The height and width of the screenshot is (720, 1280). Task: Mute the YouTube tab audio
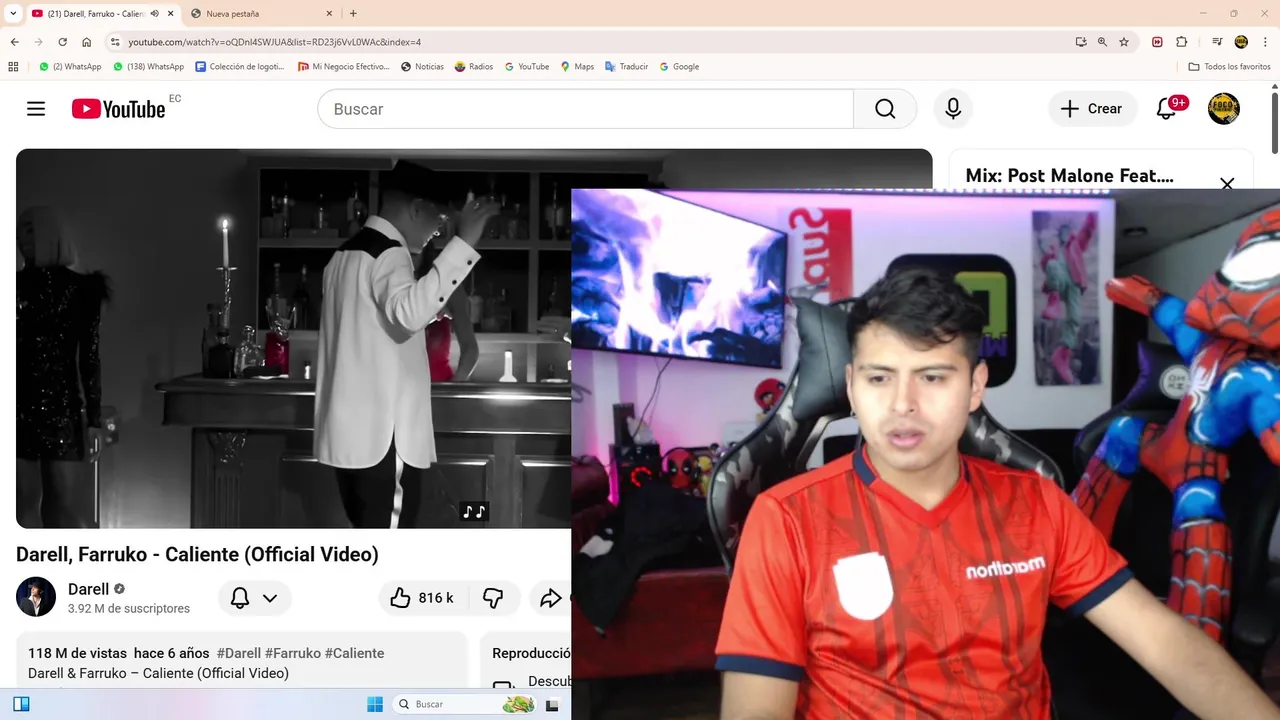(x=155, y=14)
